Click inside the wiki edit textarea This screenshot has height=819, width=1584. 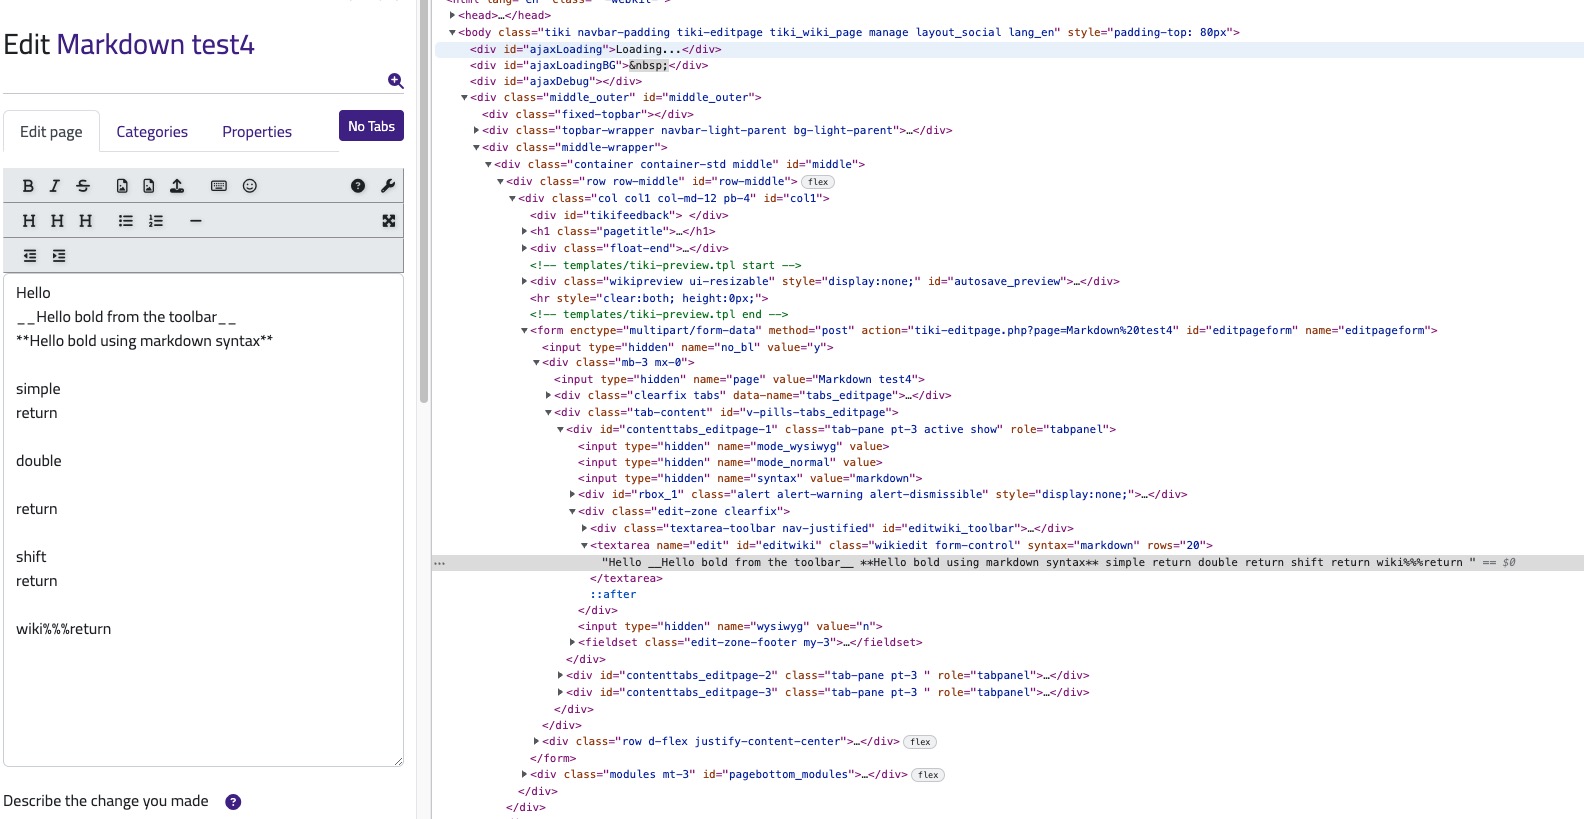point(203,520)
